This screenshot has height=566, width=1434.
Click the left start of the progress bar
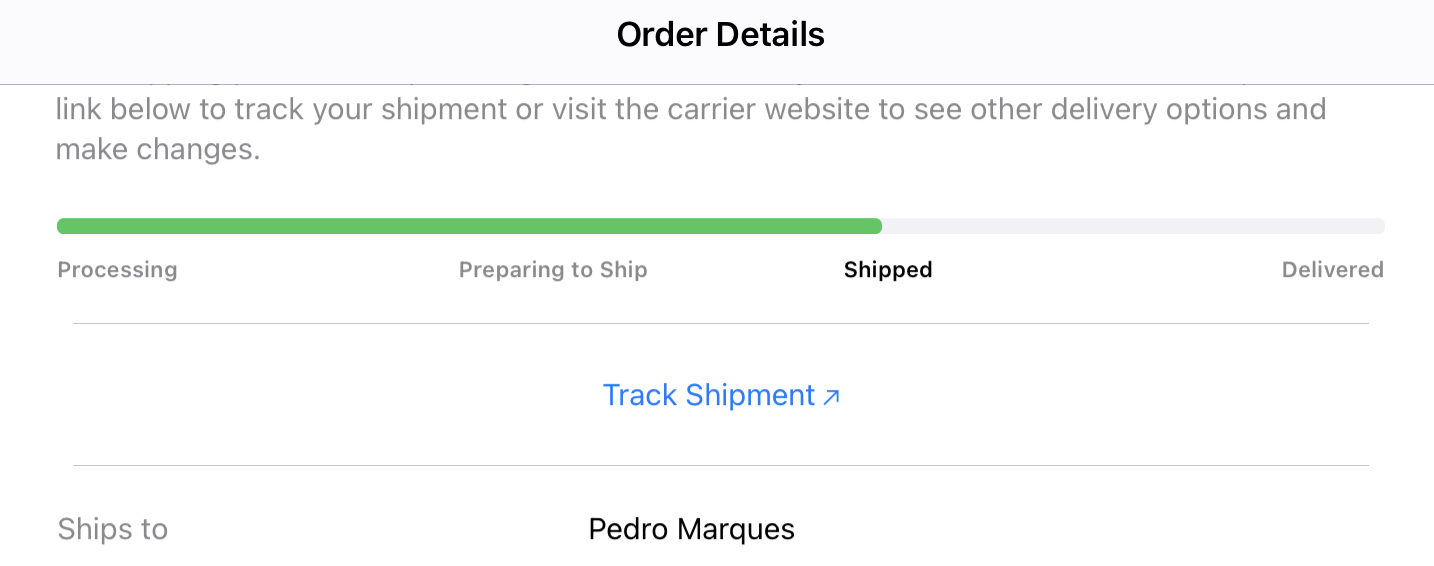coord(64,226)
